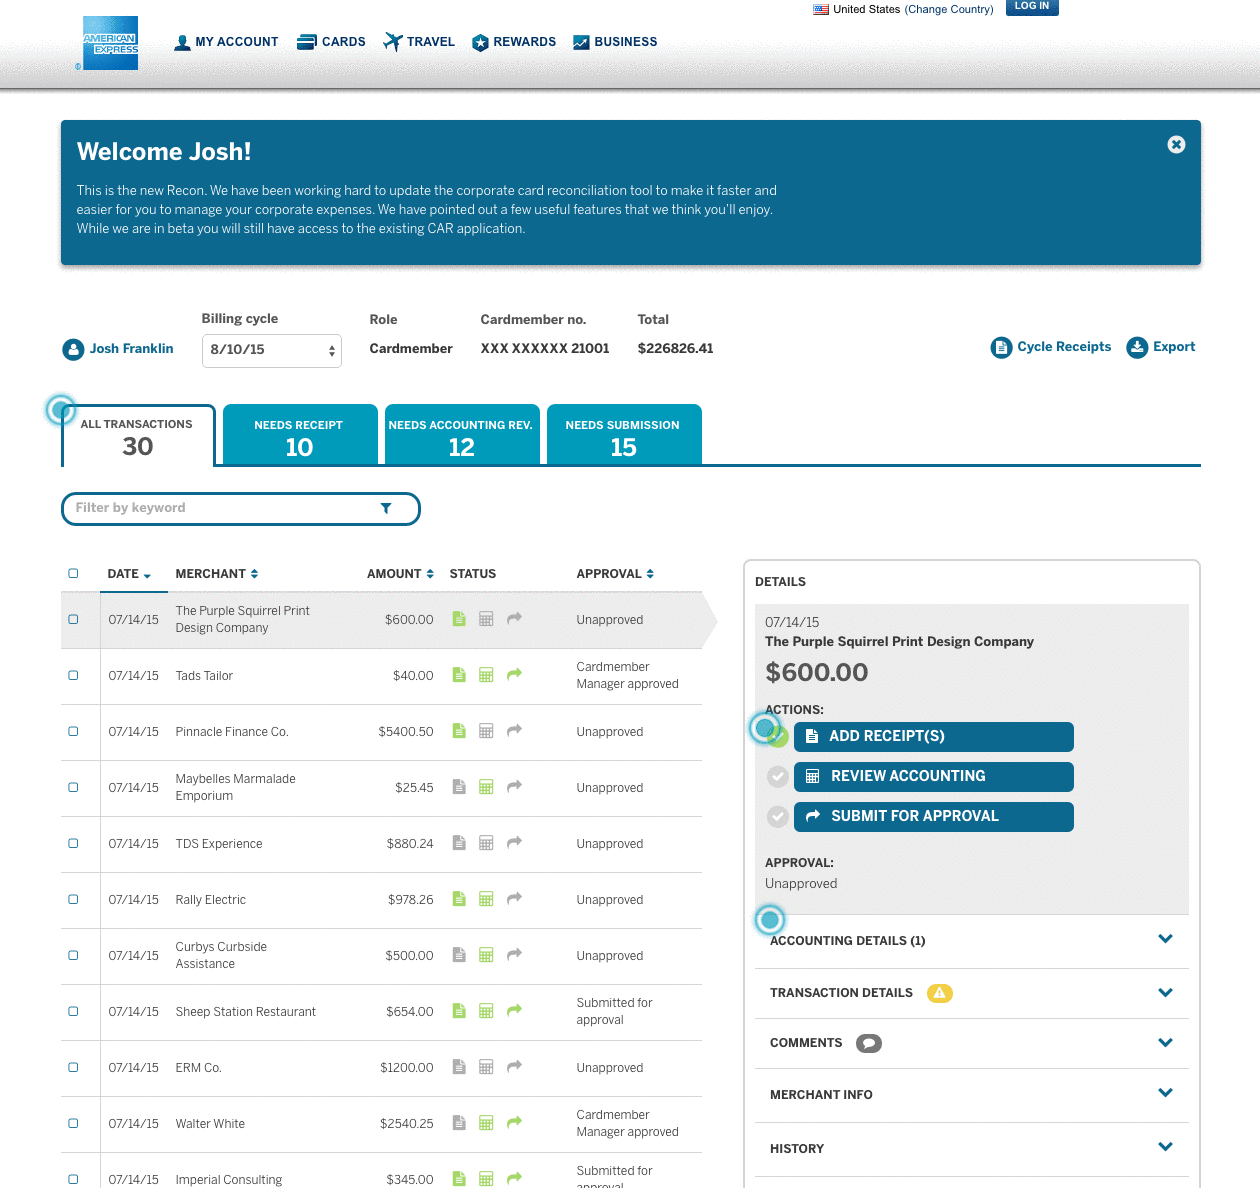Click the filter funnel icon
The image size is (1260, 1188).
[386, 508]
